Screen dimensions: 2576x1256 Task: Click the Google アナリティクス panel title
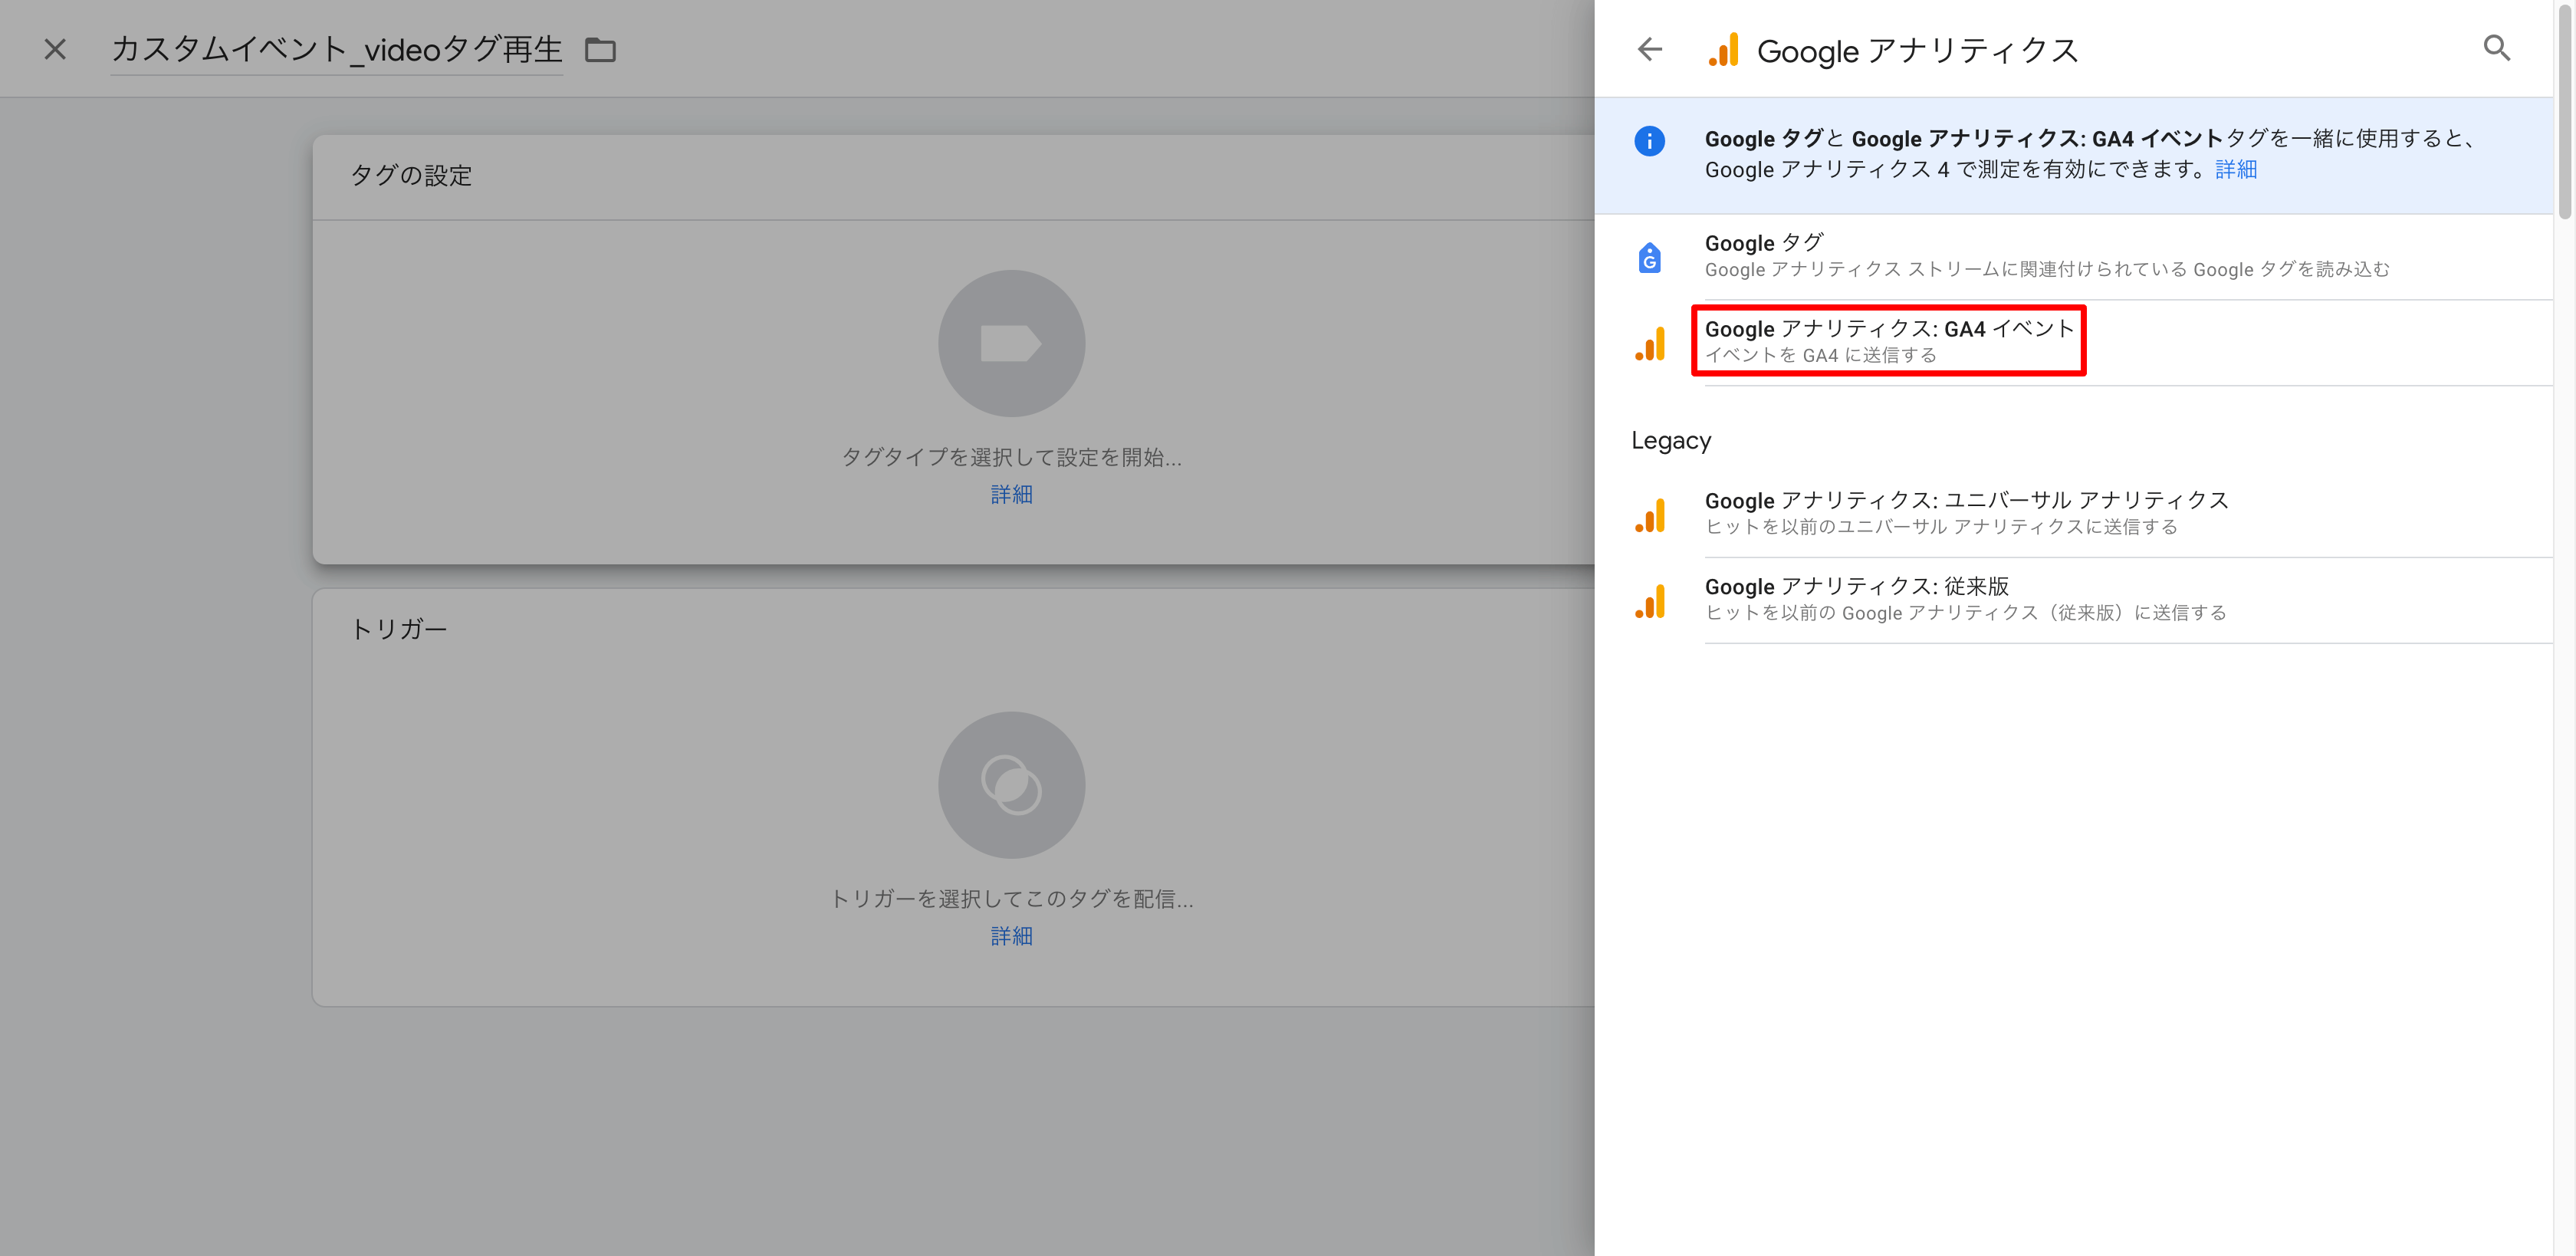(x=1917, y=50)
